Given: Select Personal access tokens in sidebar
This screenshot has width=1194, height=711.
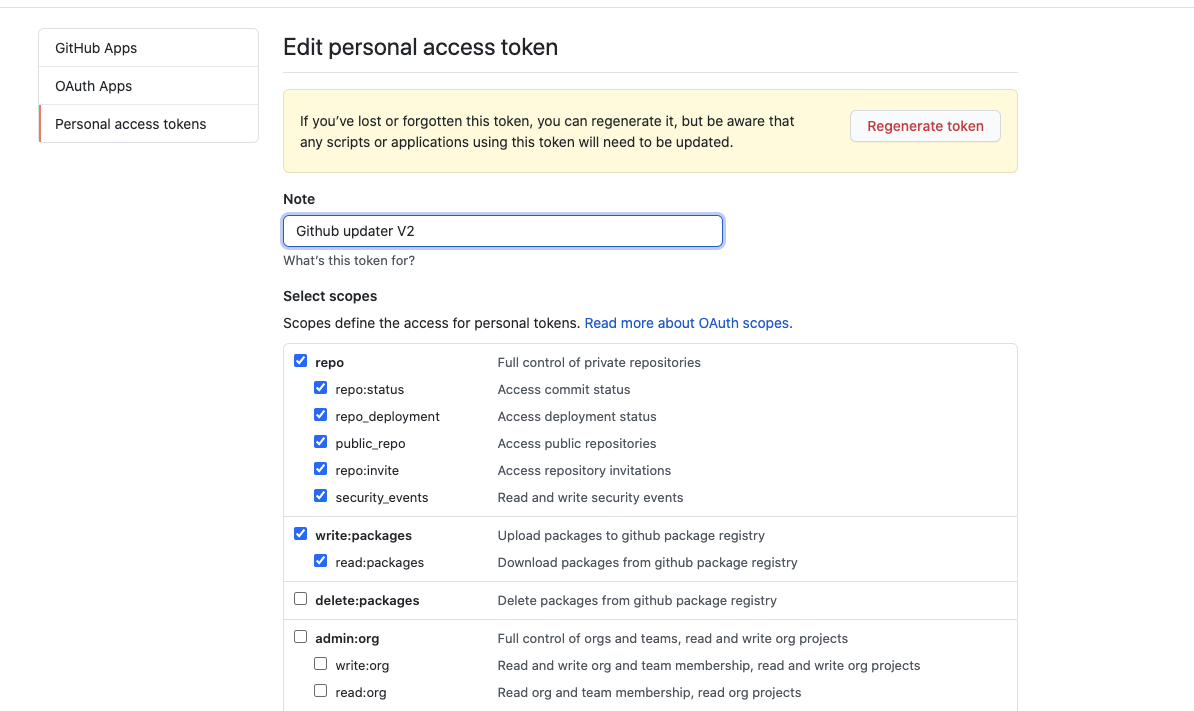Looking at the screenshot, I should tap(130, 123).
